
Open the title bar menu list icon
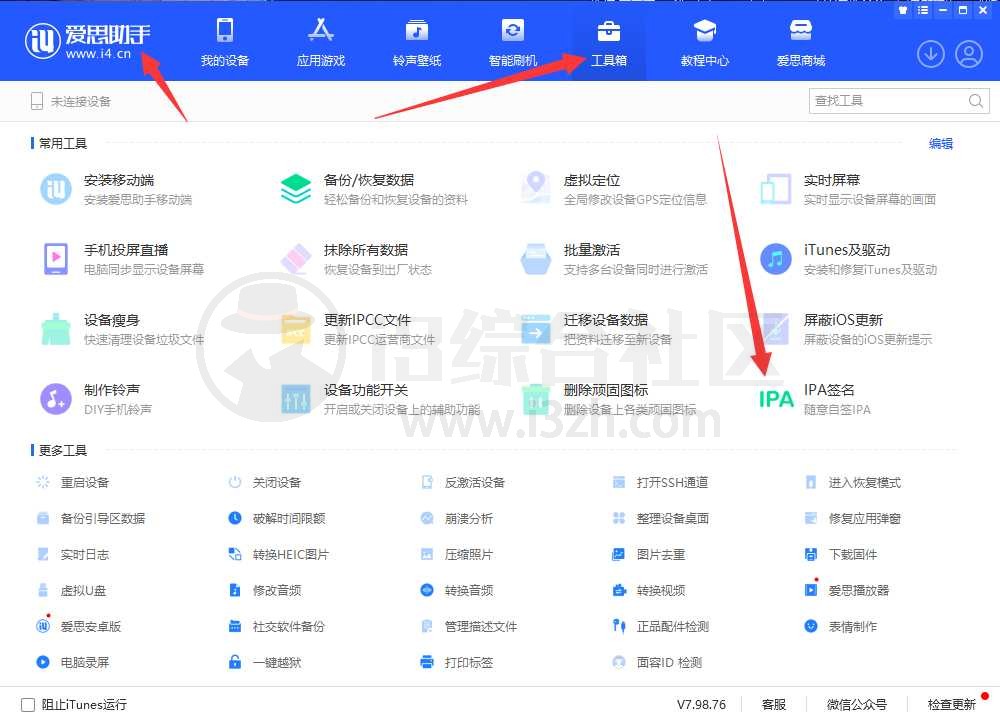[x=923, y=10]
